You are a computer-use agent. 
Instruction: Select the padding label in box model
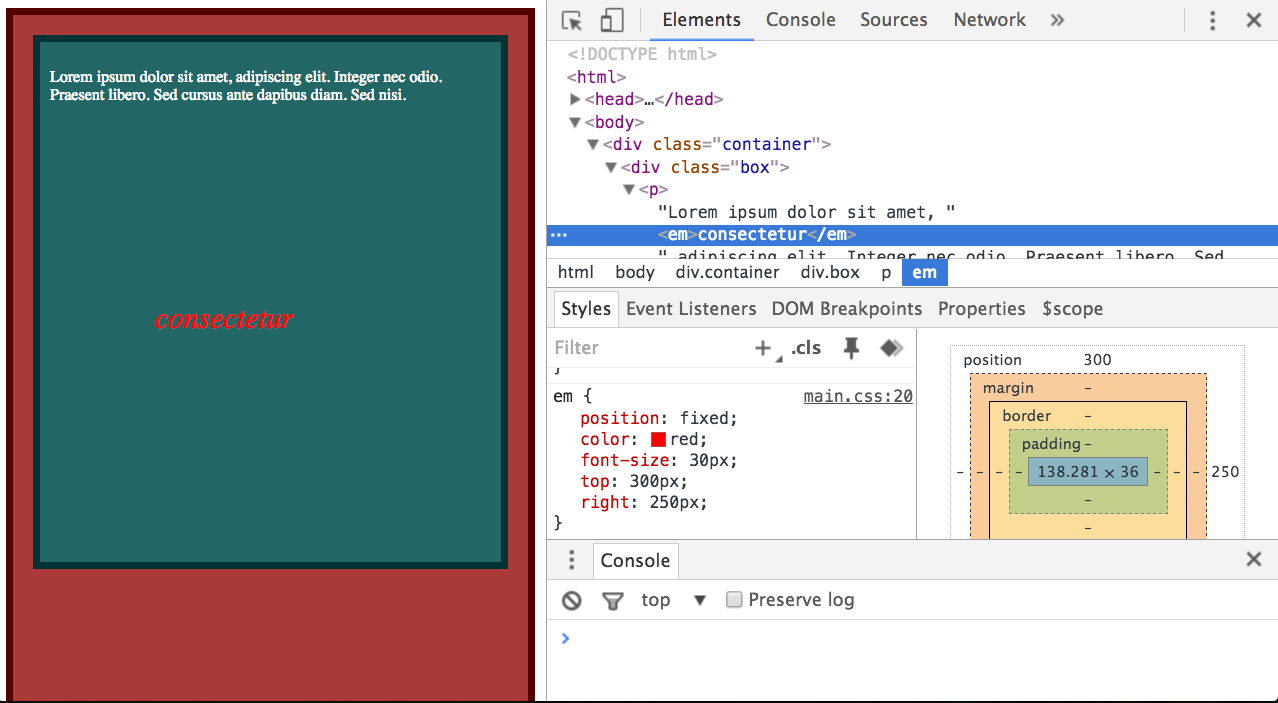click(x=1051, y=444)
